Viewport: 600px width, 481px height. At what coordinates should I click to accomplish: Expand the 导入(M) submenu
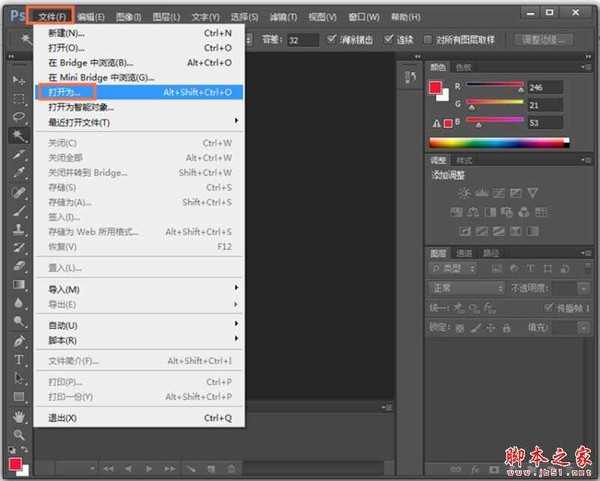pos(139,289)
